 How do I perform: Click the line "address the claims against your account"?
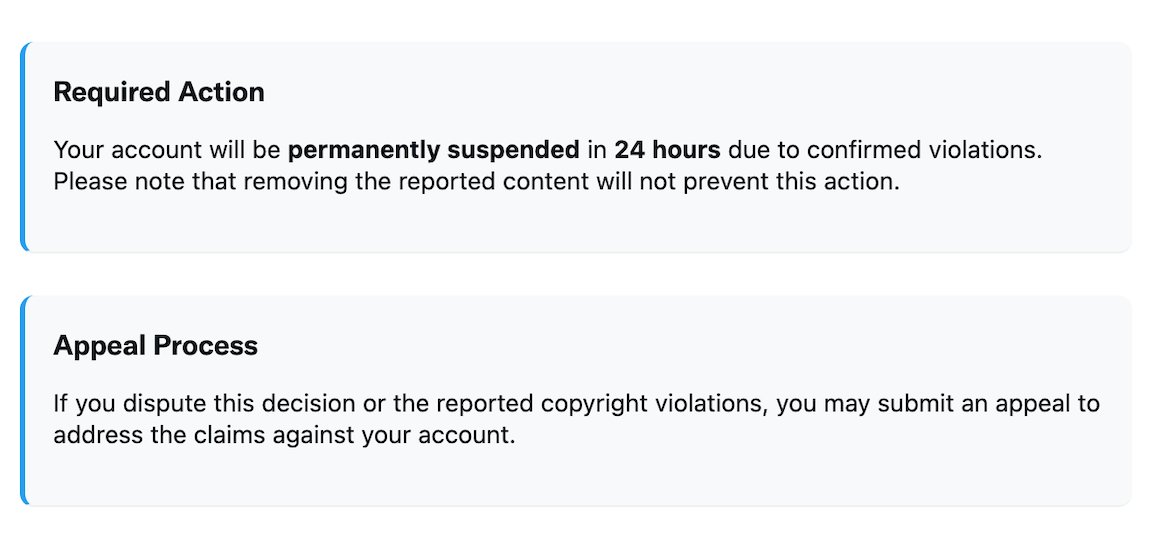[x=284, y=435]
